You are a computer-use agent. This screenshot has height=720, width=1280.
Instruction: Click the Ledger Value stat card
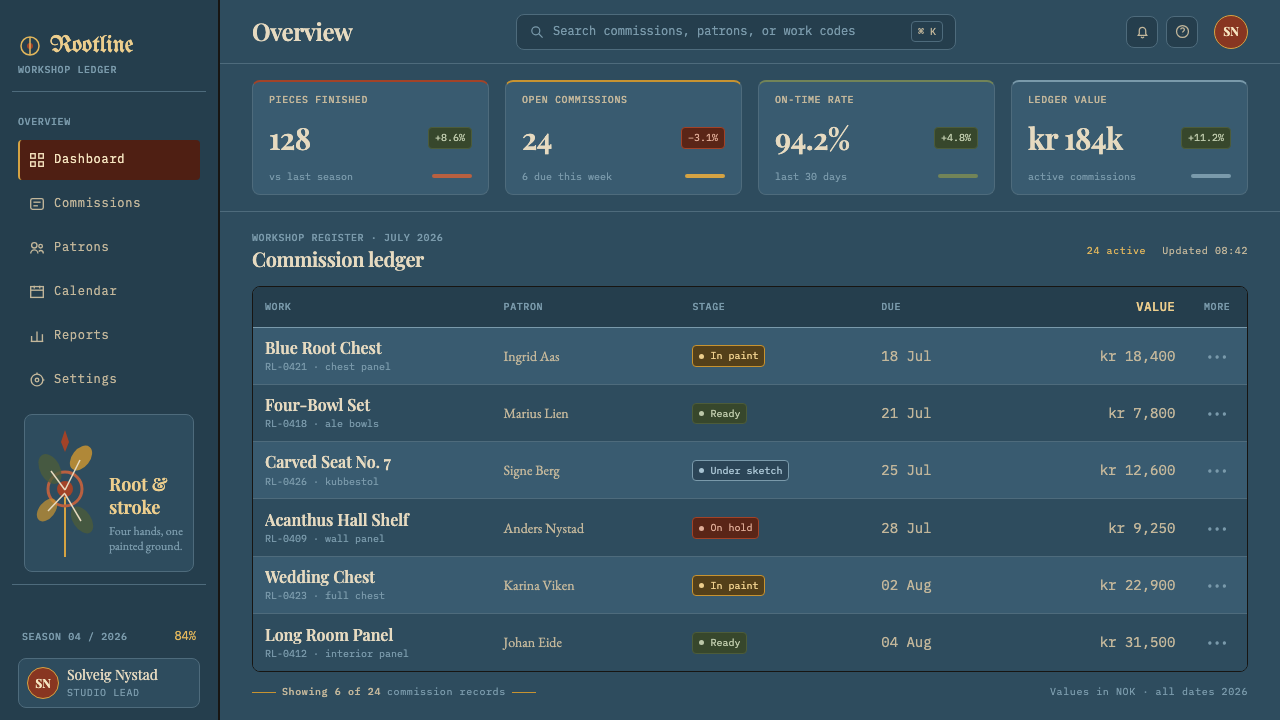coord(1129,138)
